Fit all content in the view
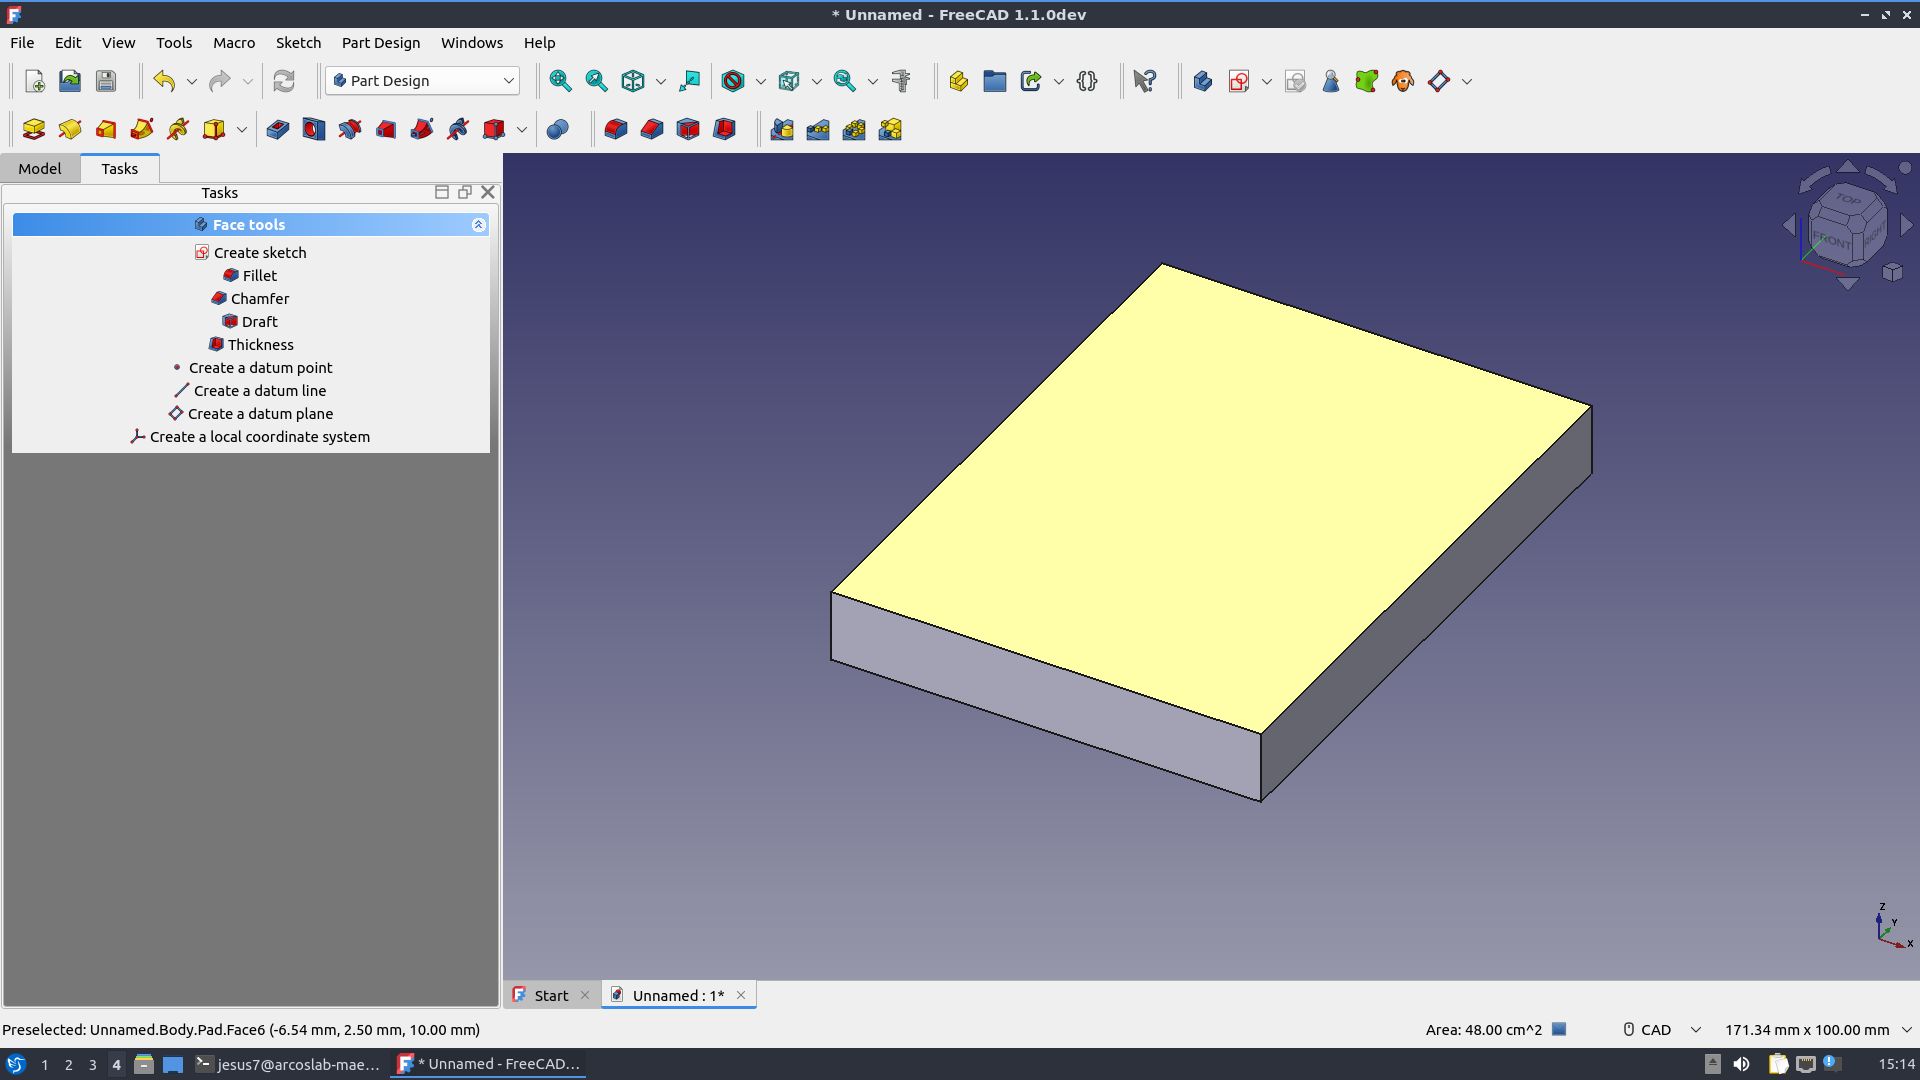Screen dimensions: 1920x1080 (560, 81)
